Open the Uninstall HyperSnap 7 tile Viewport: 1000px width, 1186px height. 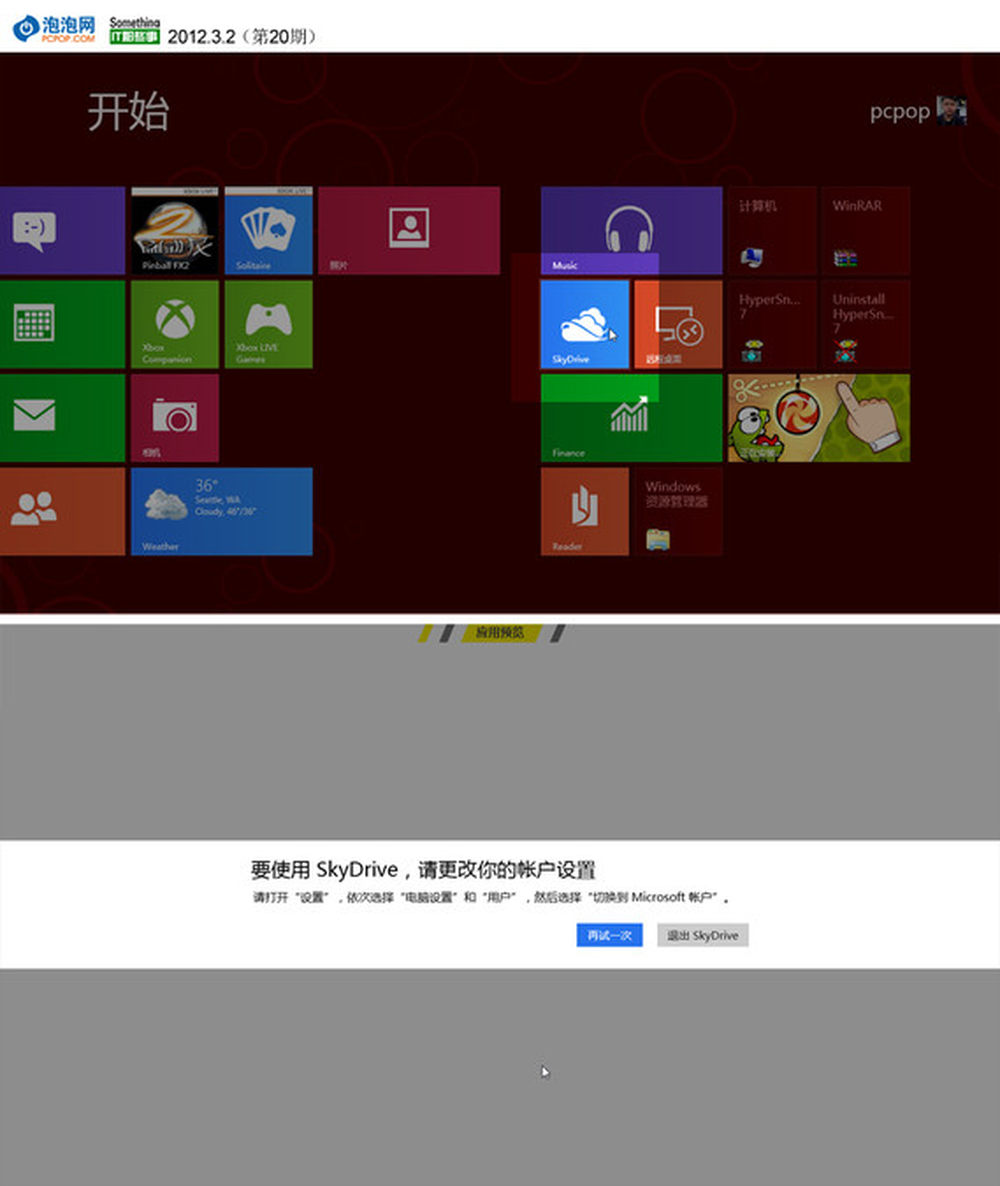pos(866,324)
